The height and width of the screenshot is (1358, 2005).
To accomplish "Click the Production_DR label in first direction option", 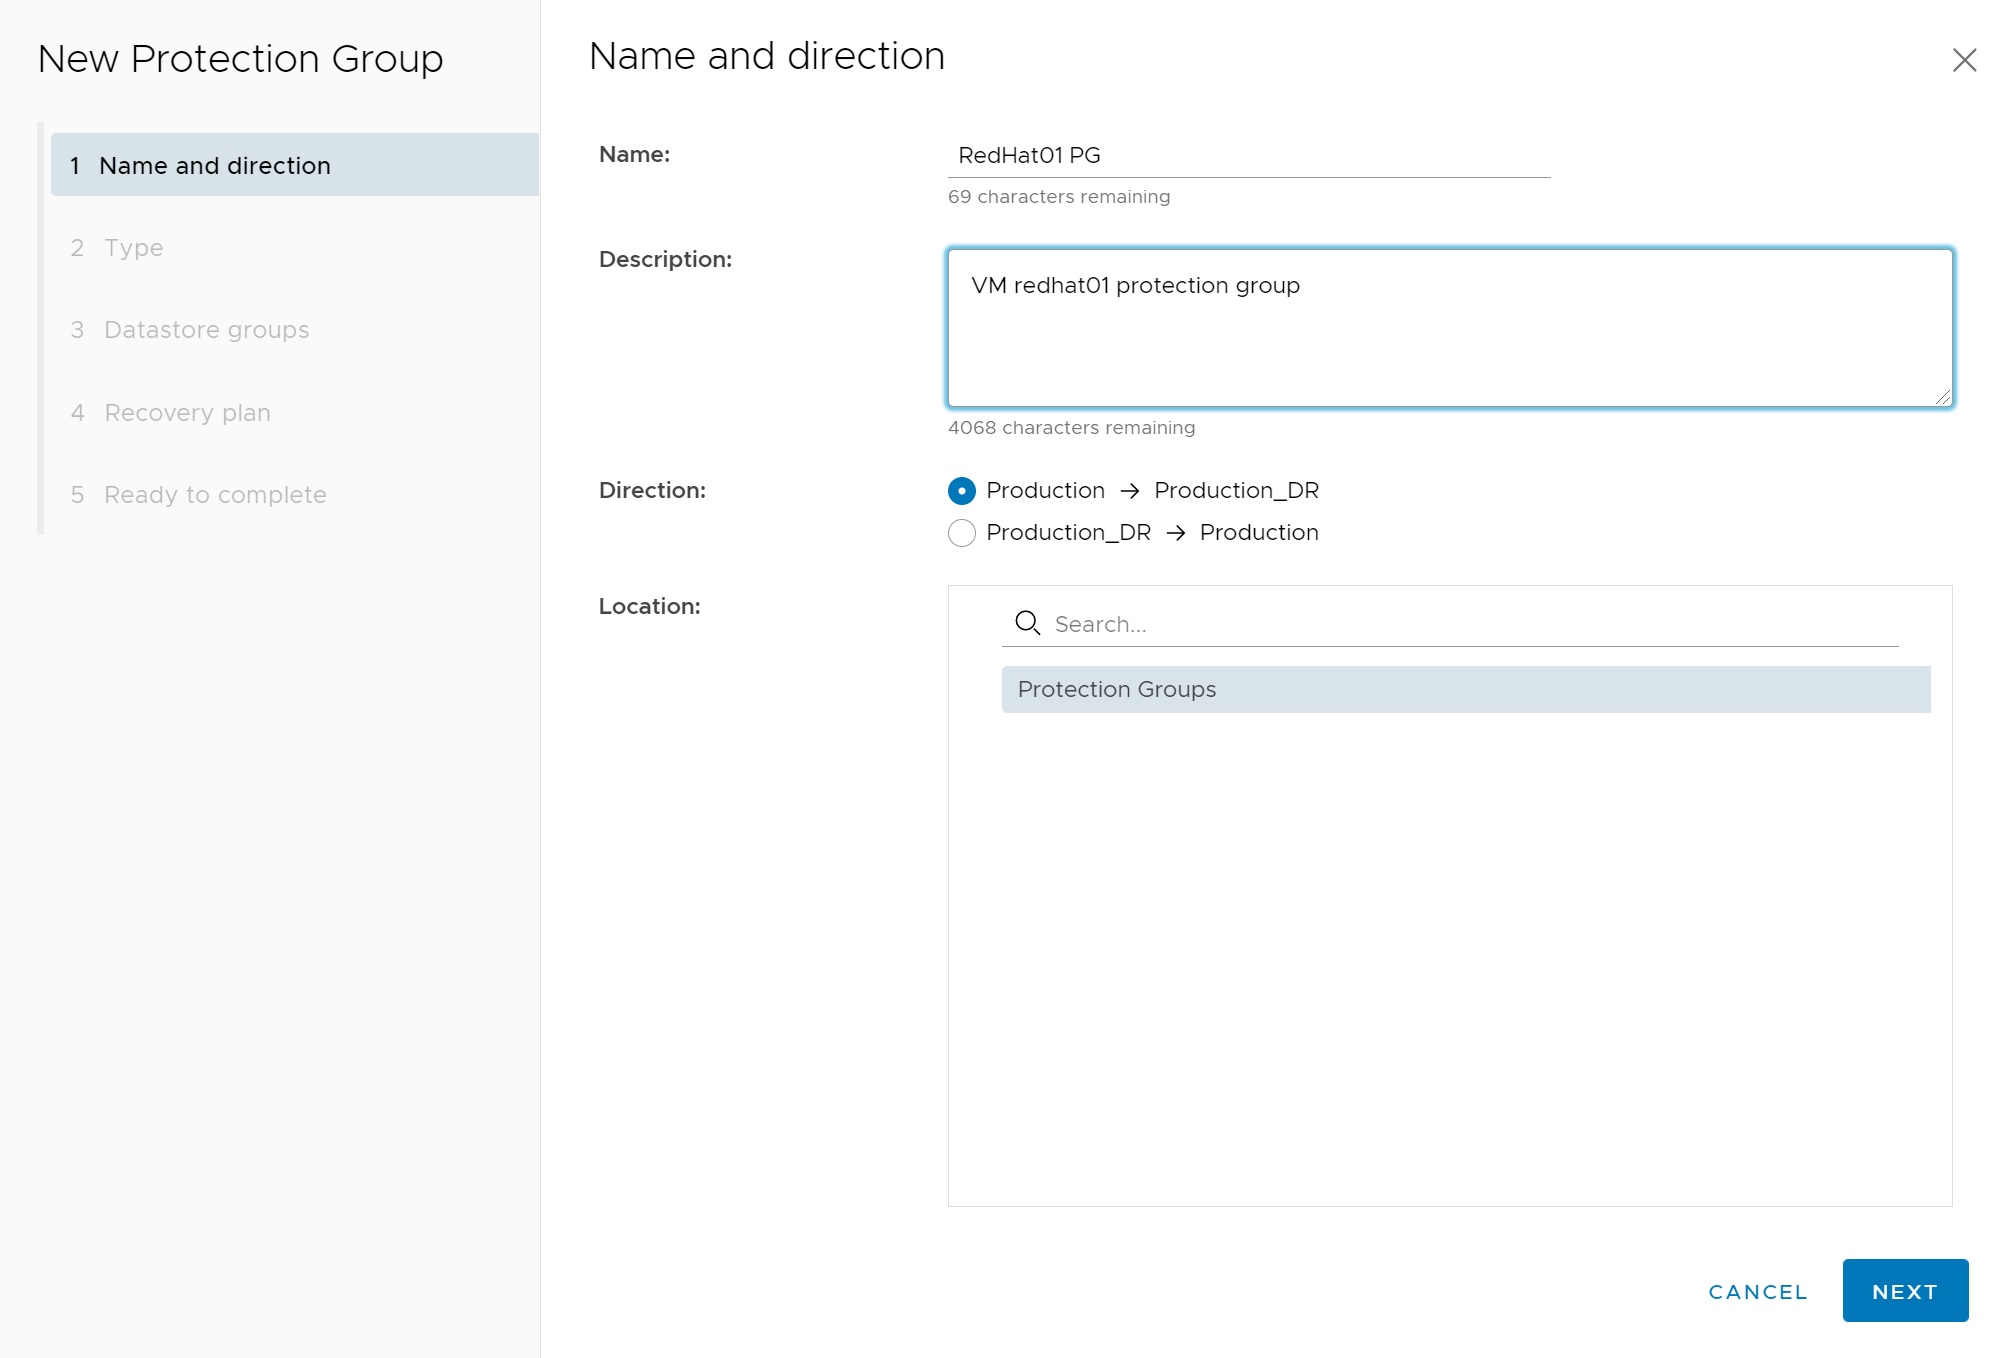I will pos(1236,491).
